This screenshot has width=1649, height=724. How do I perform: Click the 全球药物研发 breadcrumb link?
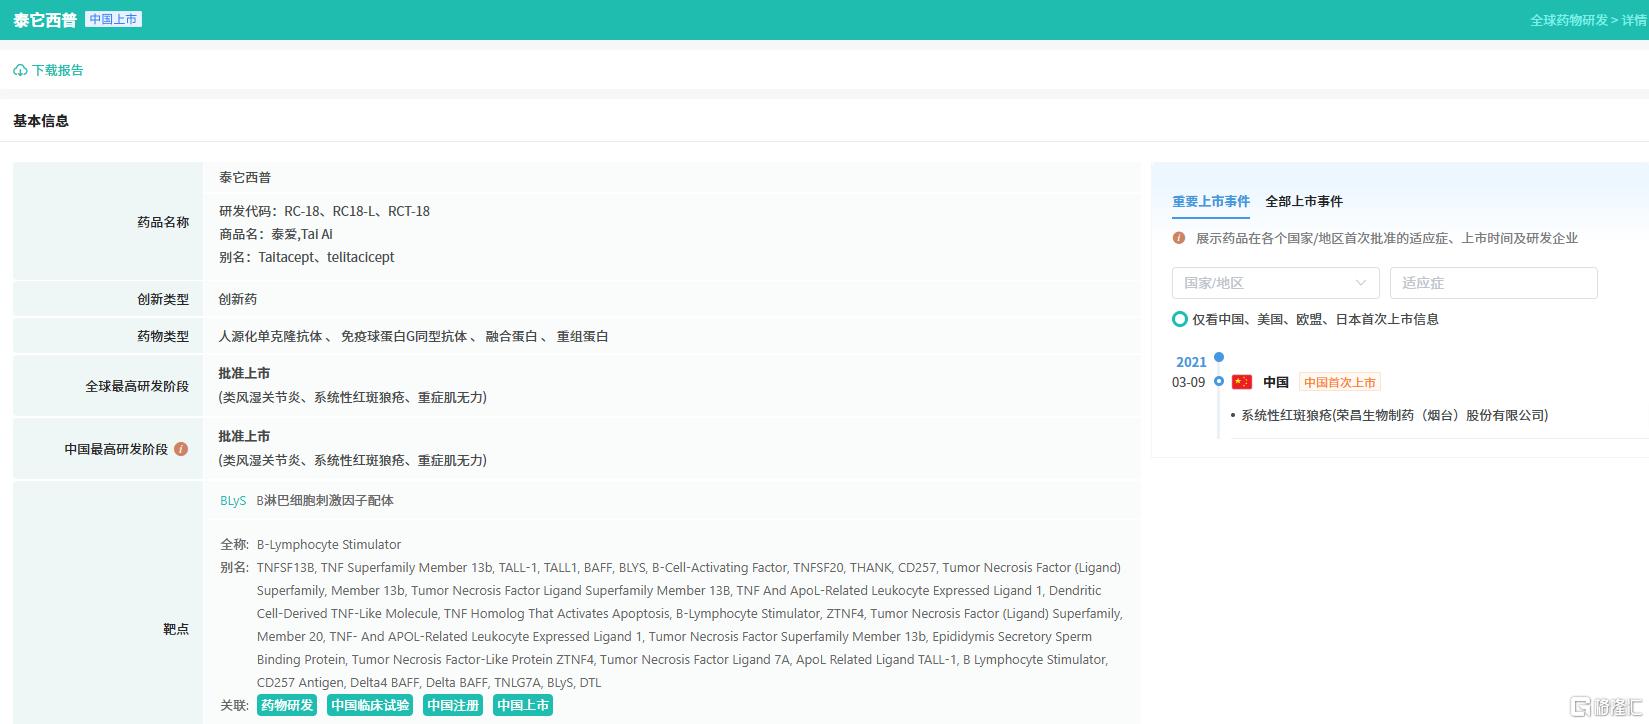click(1569, 20)
